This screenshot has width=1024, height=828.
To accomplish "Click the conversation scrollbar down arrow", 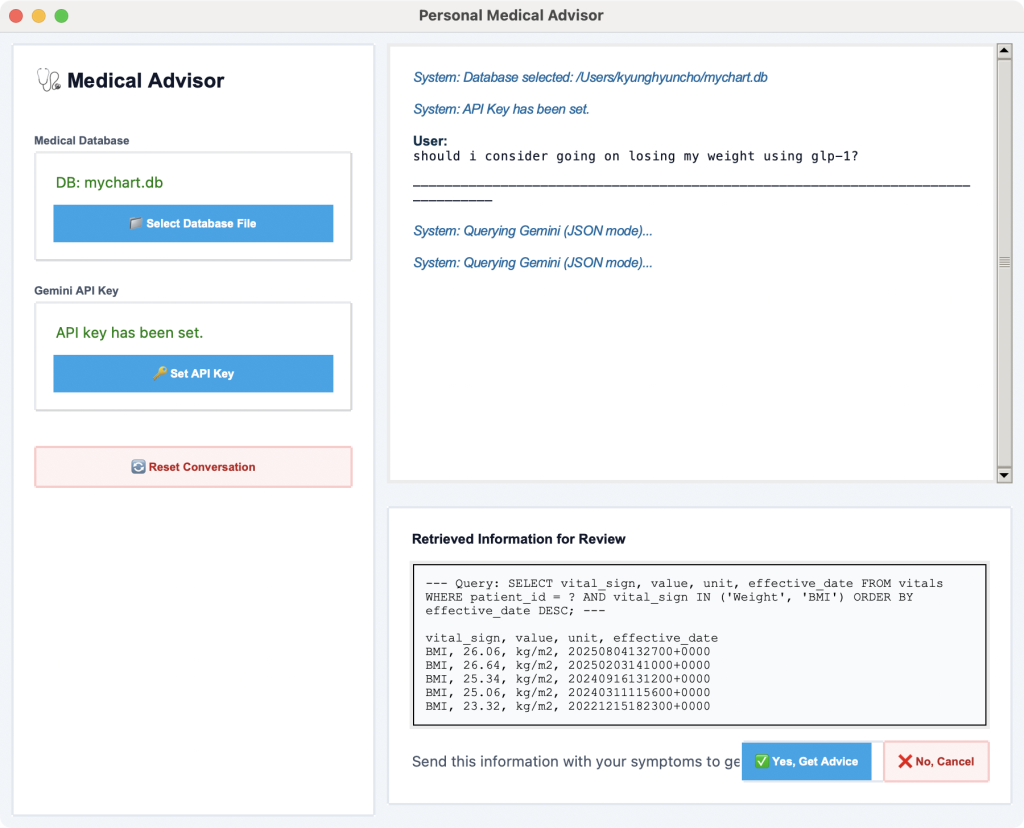I will (1004, 475).
